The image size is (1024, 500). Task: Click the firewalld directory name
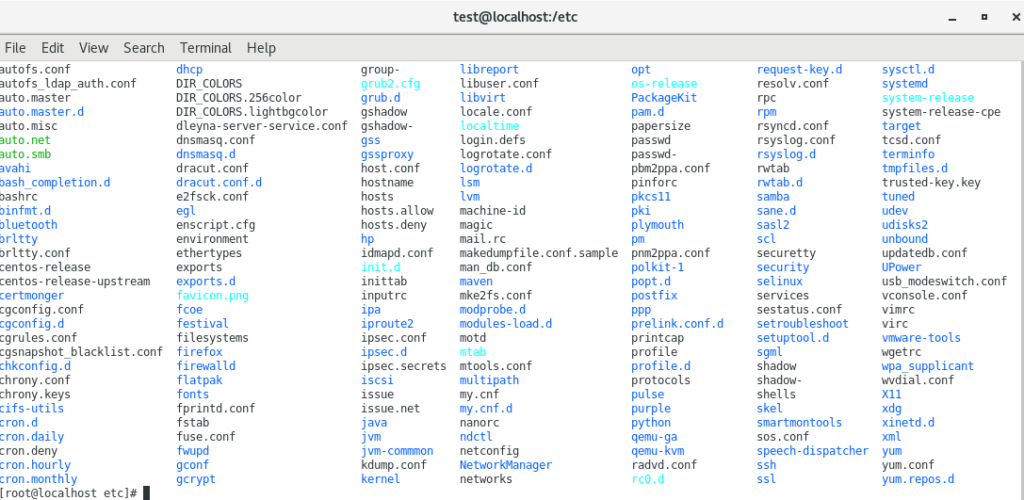(x=206, y=366)
